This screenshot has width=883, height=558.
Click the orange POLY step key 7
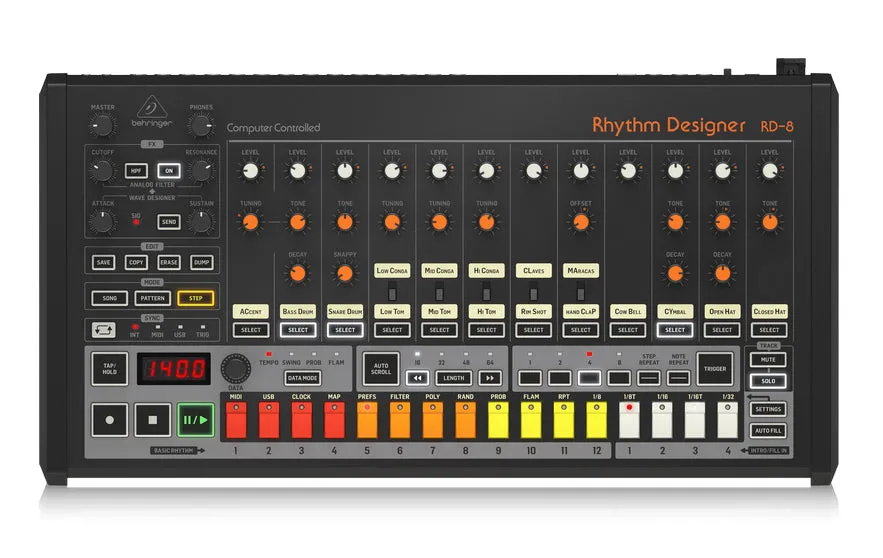432,419
